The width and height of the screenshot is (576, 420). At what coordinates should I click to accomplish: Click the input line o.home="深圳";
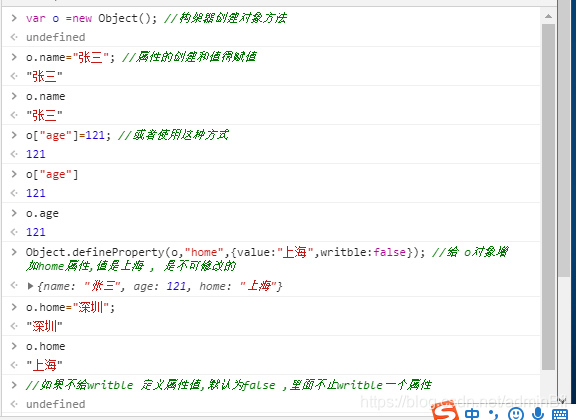(70, 307)
